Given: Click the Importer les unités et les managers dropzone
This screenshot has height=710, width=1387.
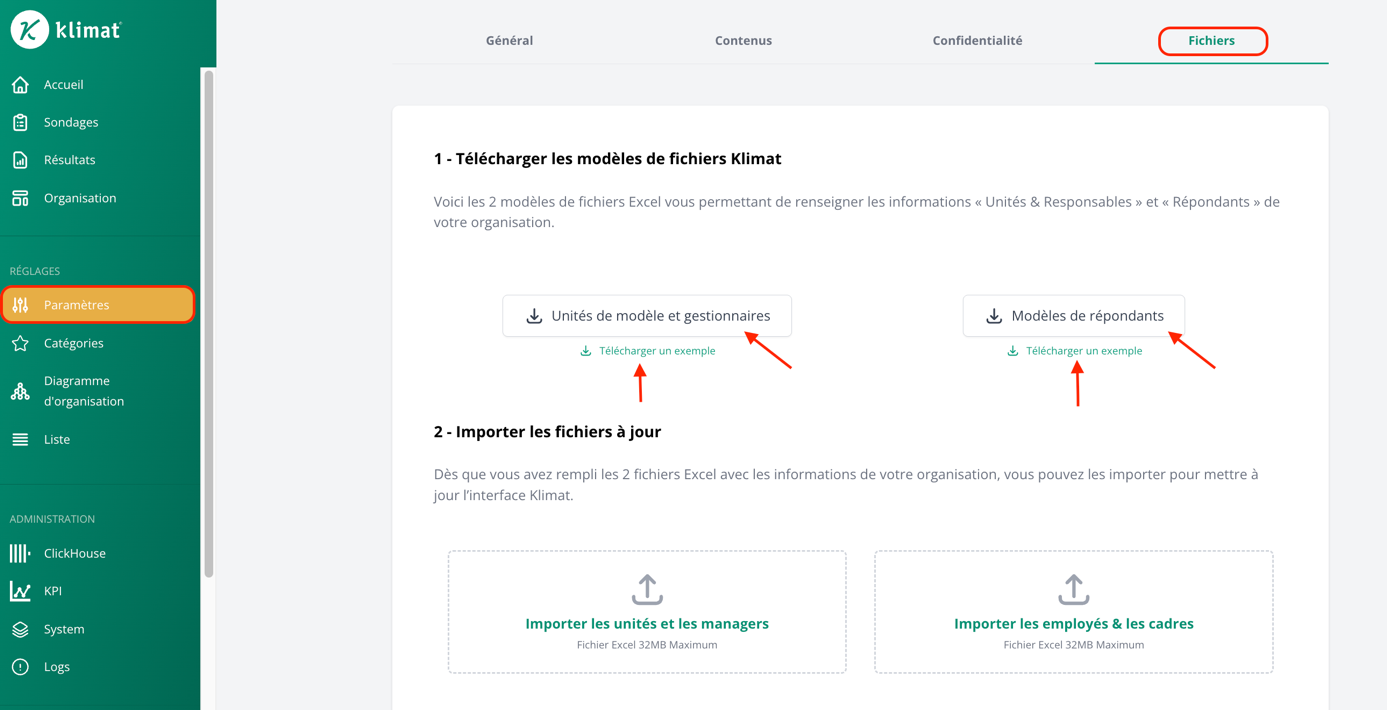Looking at the screenshot, I should pos(647,612).
